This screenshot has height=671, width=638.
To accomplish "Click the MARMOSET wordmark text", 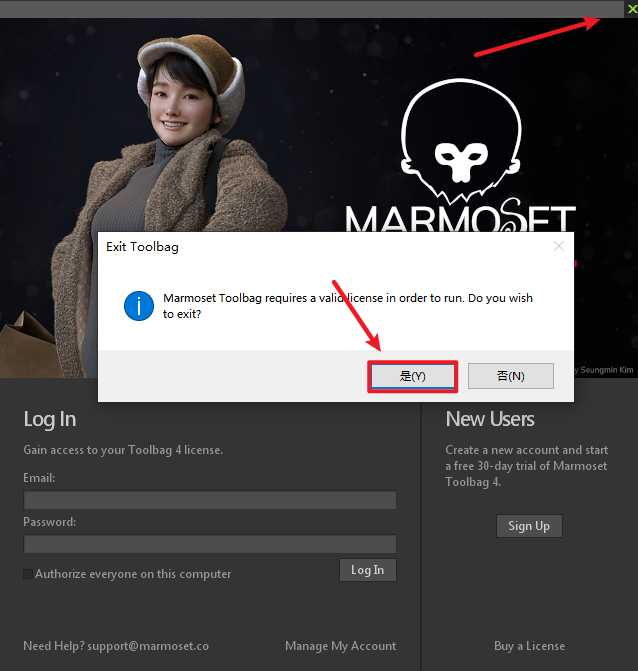I will click(461, 218).
